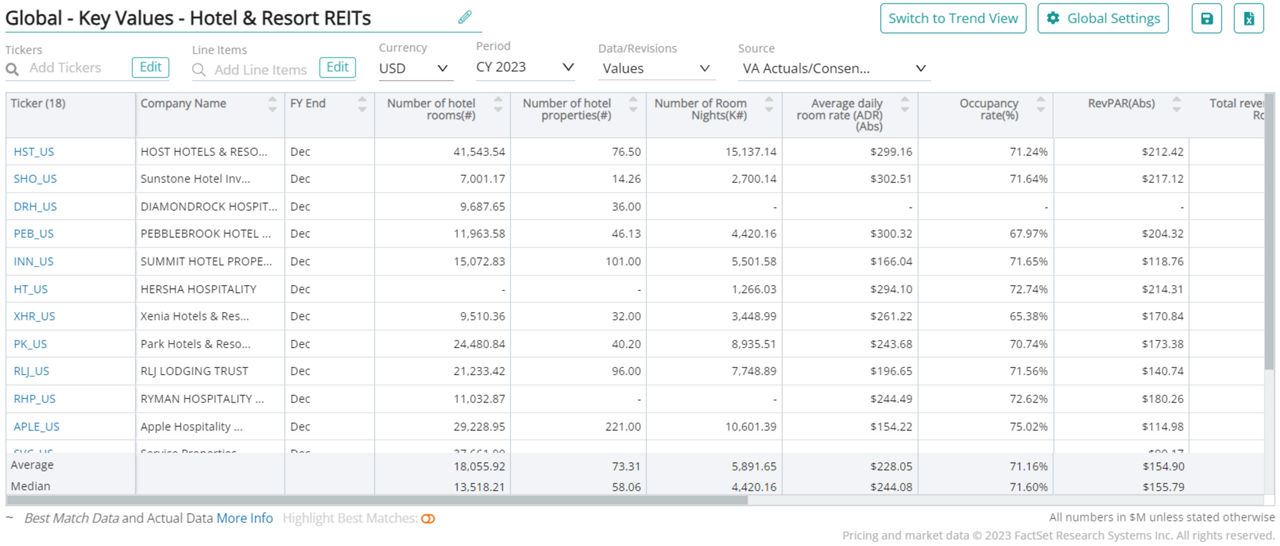1280x546 pixels.
Task: Open the Source VA Actuals dropdown
Action: (x=833, y=68)
